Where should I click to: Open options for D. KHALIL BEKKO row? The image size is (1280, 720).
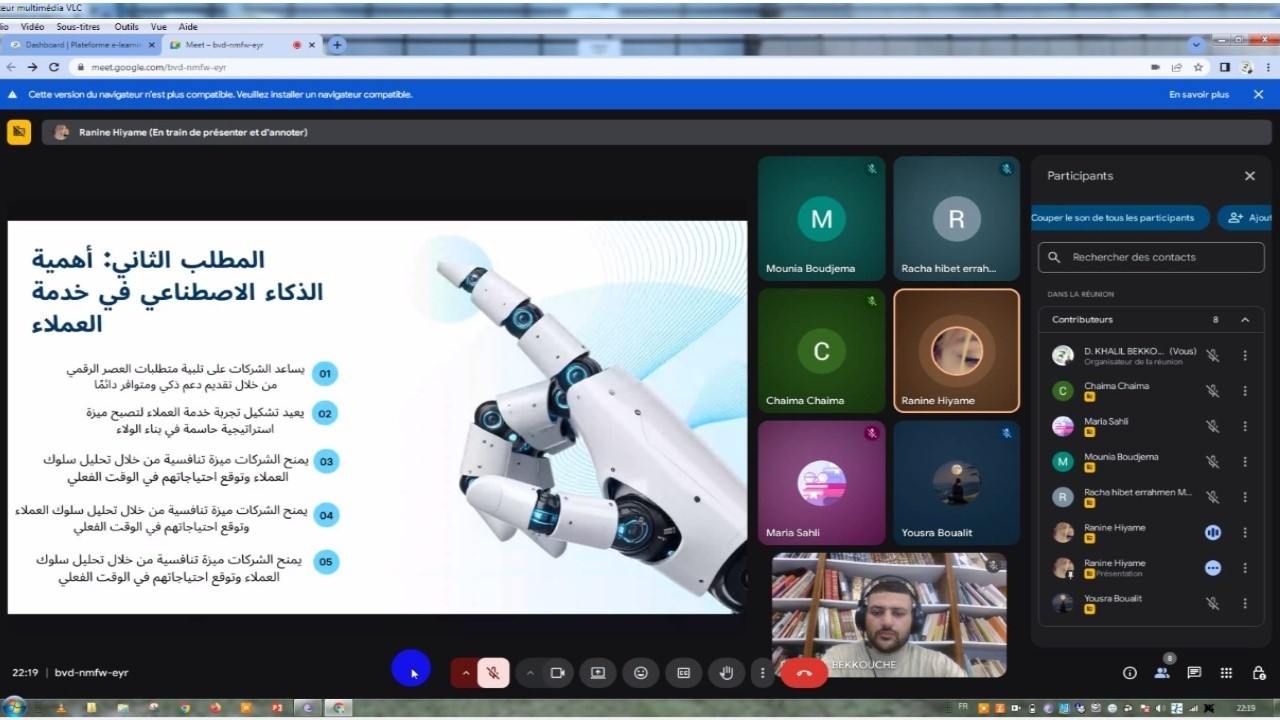(x=1245, y=355)
